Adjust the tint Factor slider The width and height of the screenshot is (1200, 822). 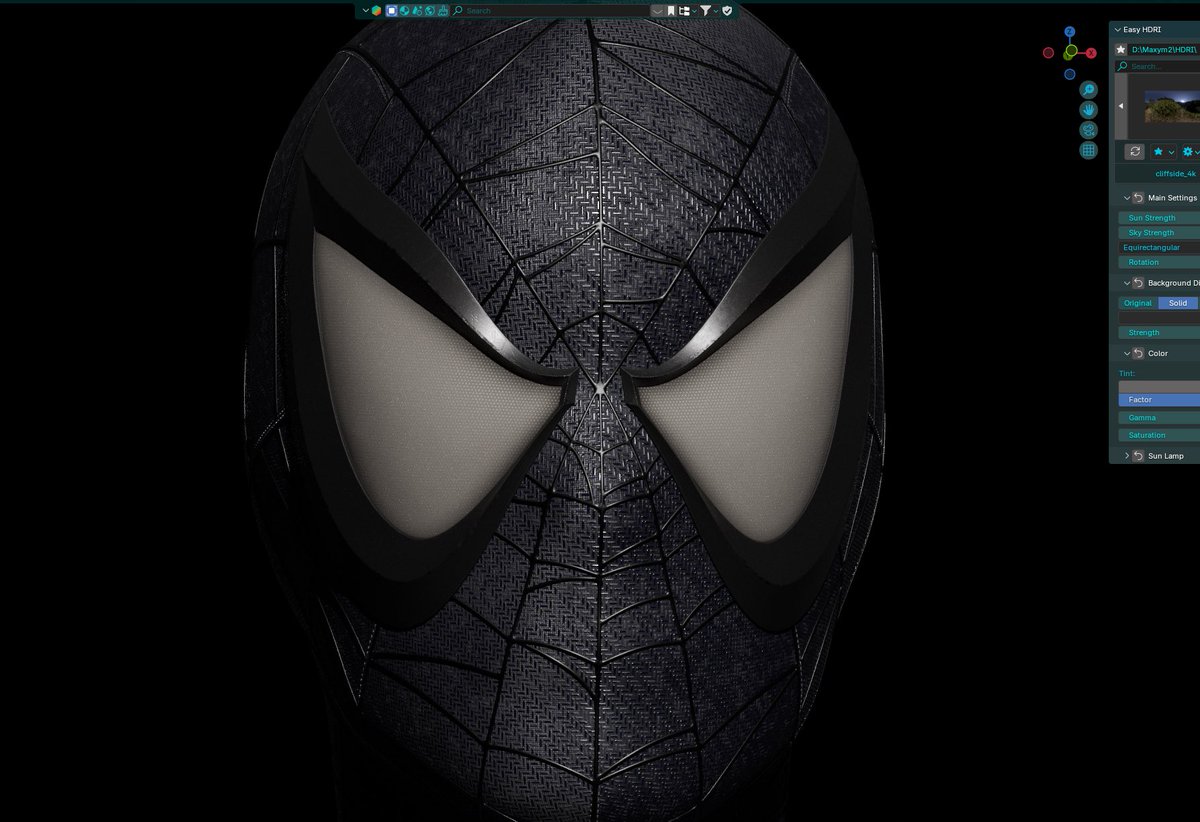1159,399
